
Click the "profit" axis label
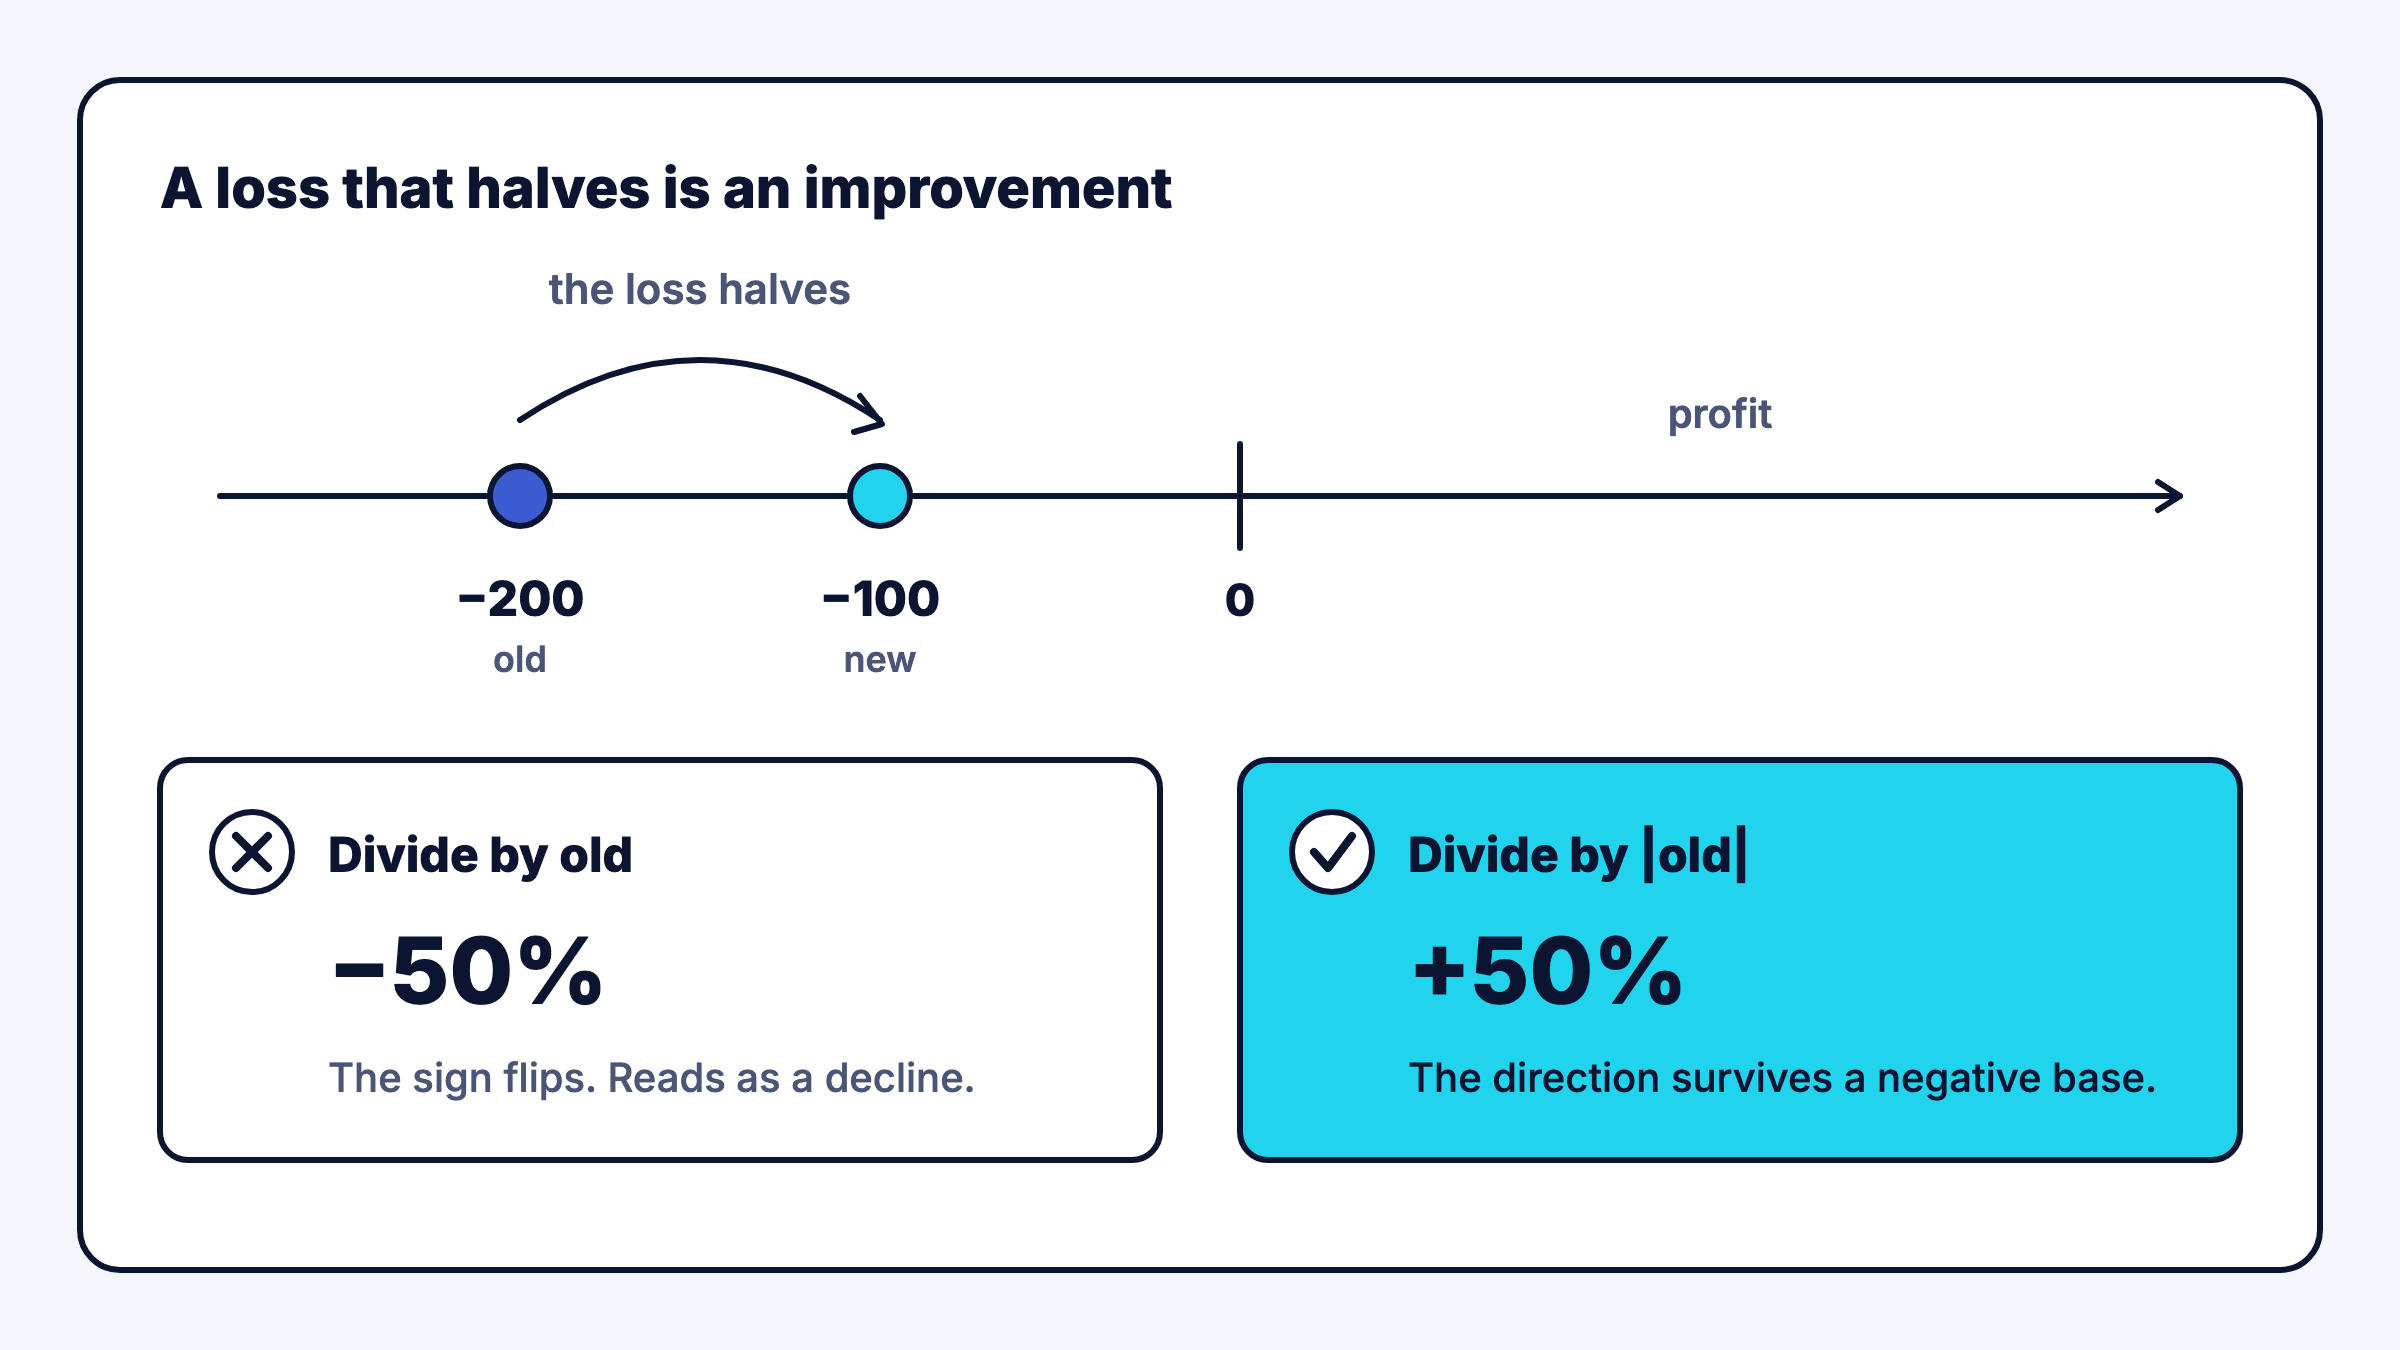pyautogui.click(x=1719, y=415)
